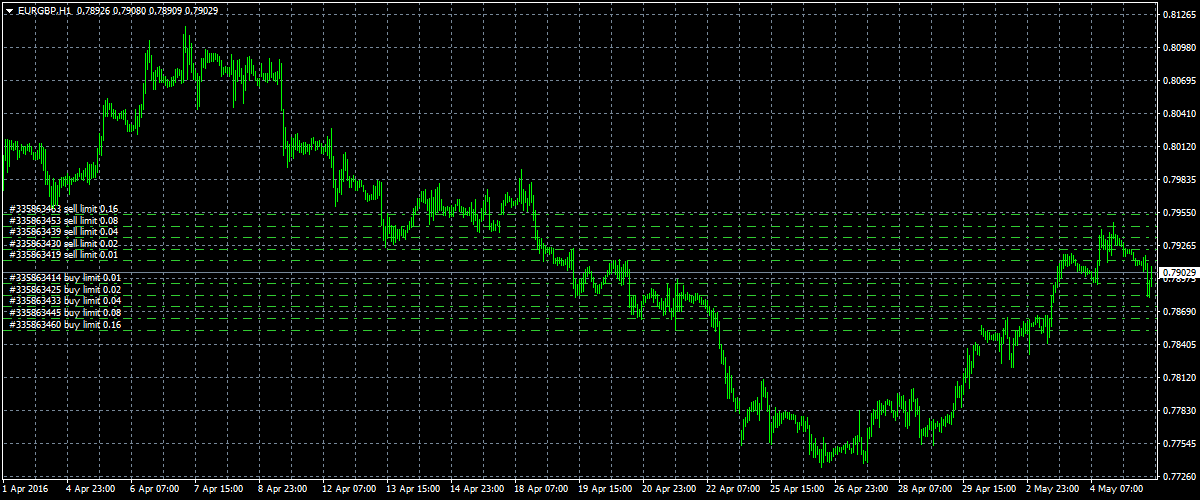The width and height of the screenshot is (1200, 500).
Task: Select order #335863433 buy limit 0.04 label
Action: [65, 300]
